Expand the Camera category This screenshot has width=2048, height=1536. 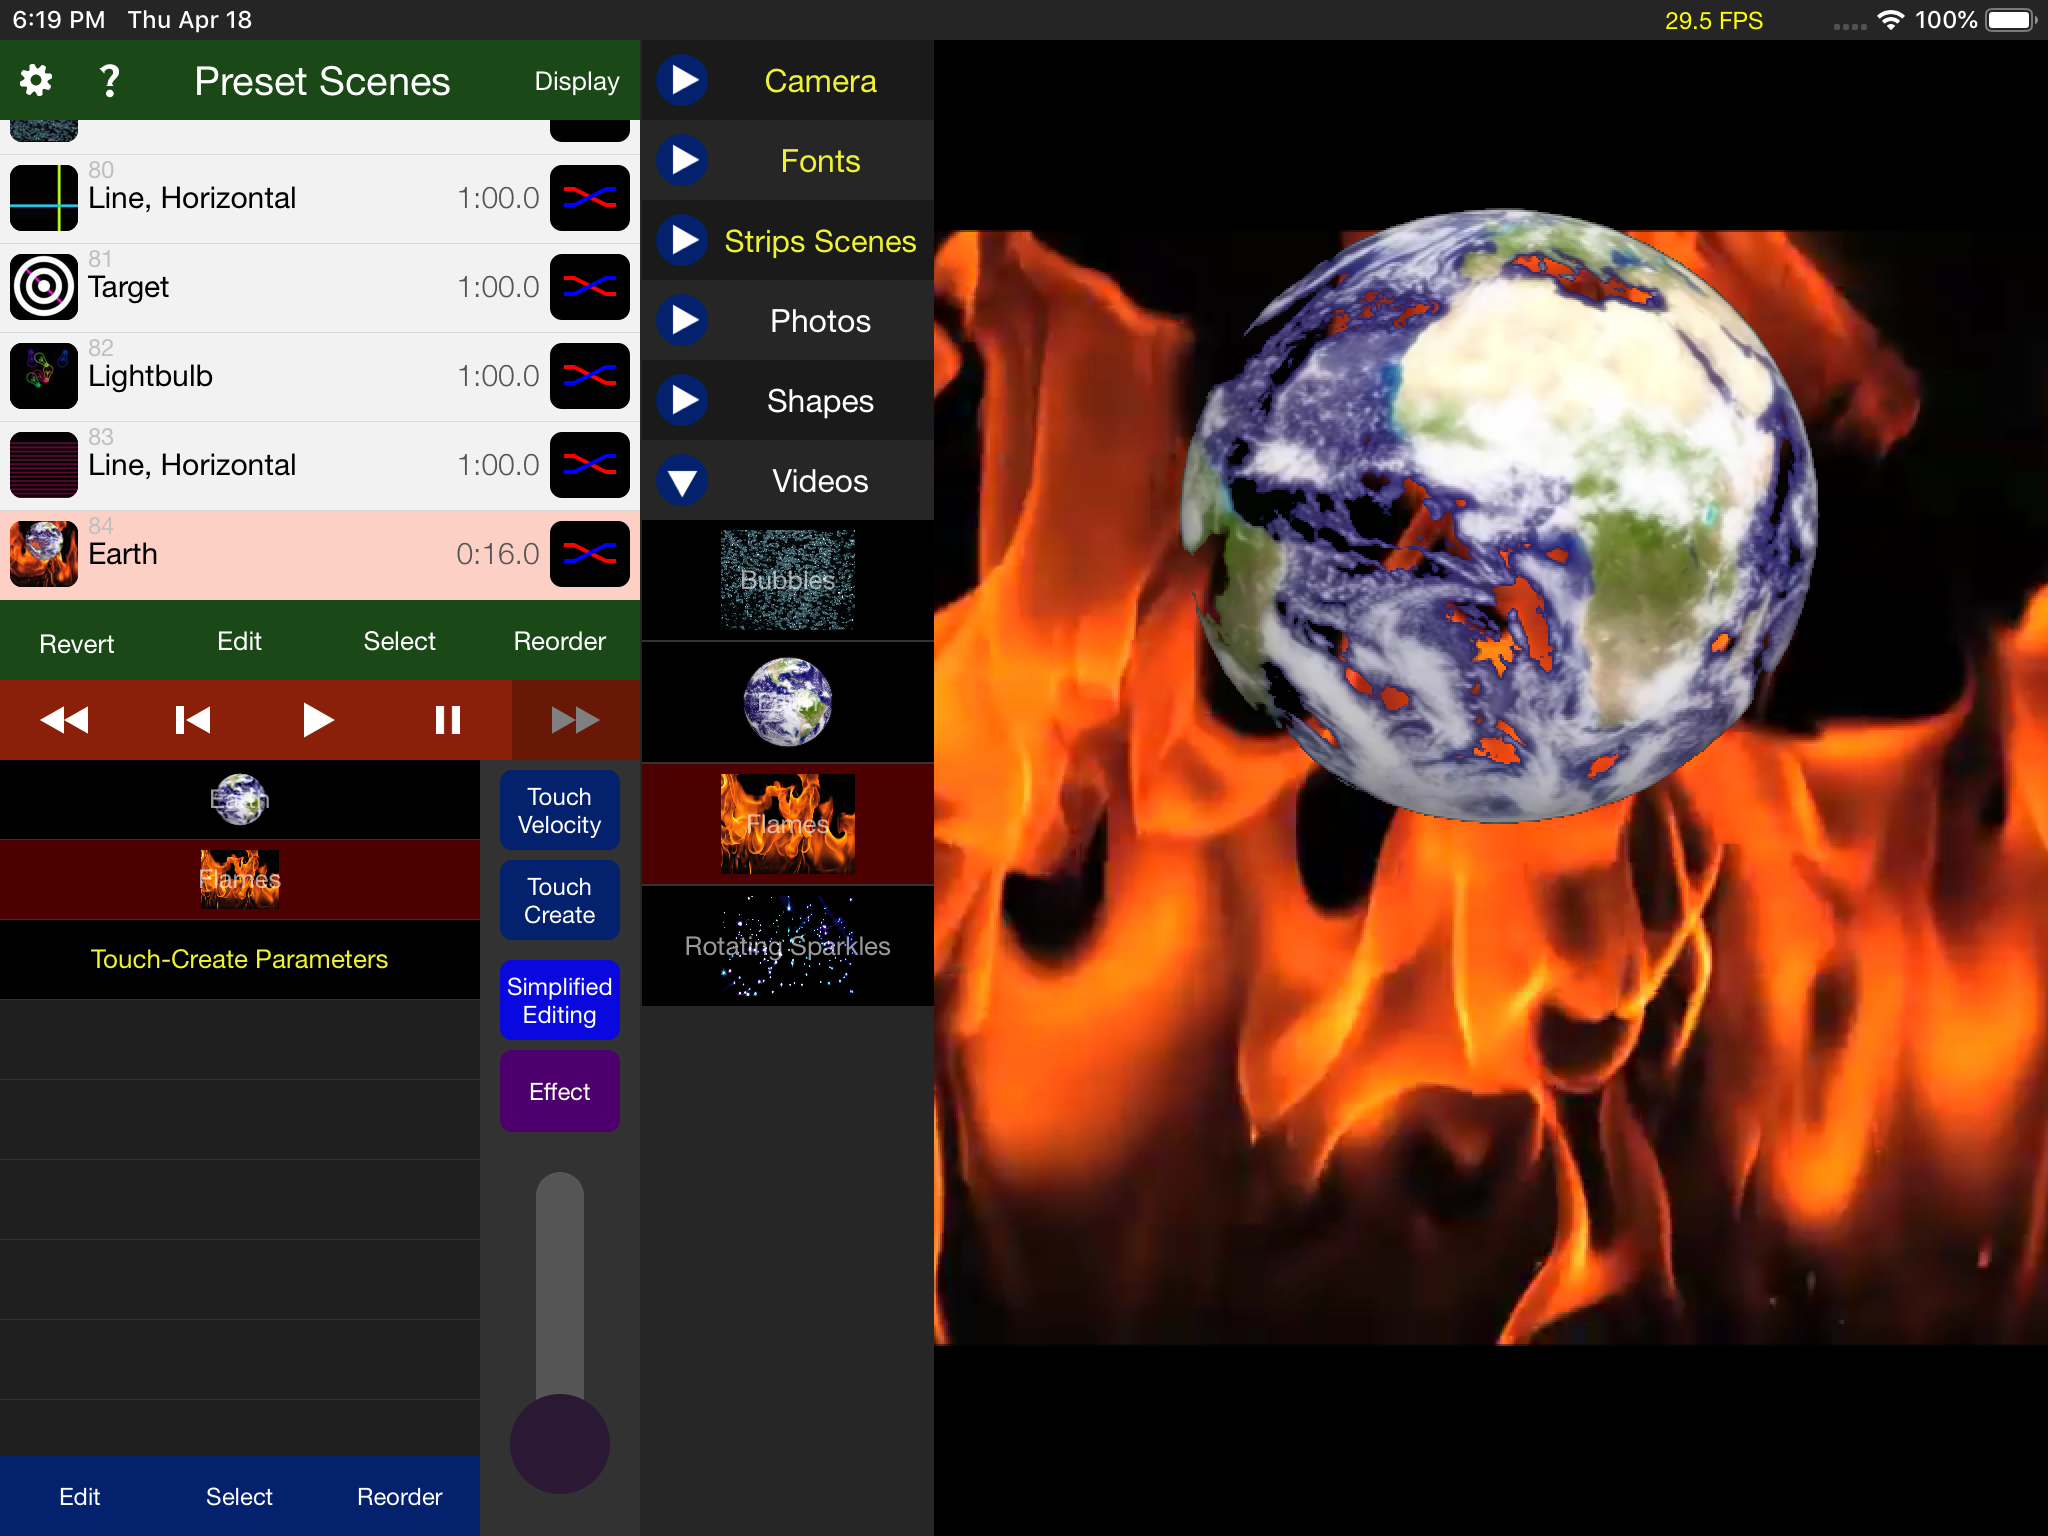(x=683, y=80)
